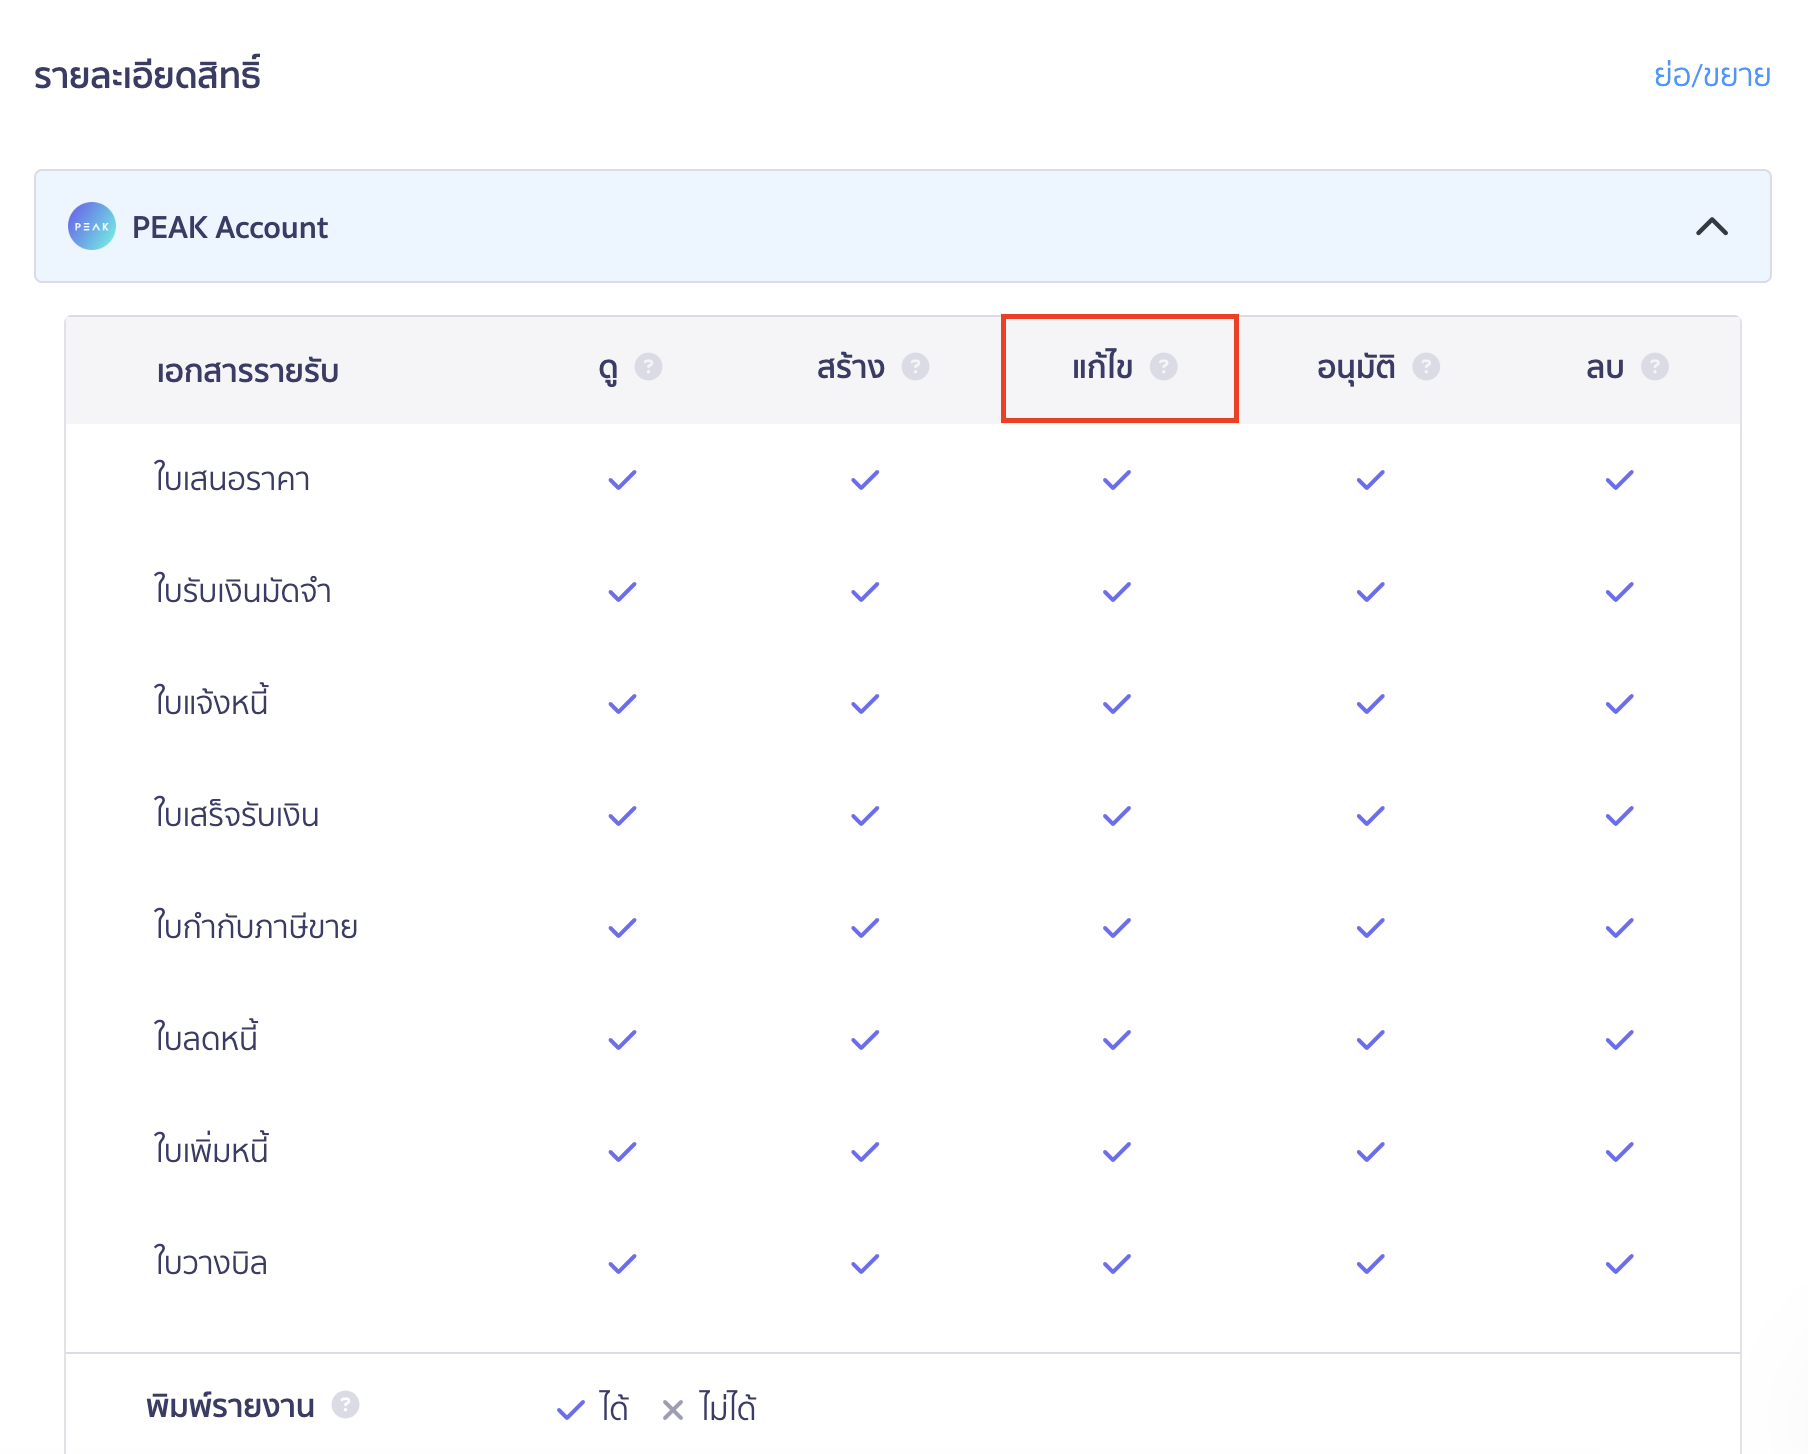Click the ใบเสร็จรับเงิน row label
This screenshot has height=1454, width=1808.
[236, 815]
